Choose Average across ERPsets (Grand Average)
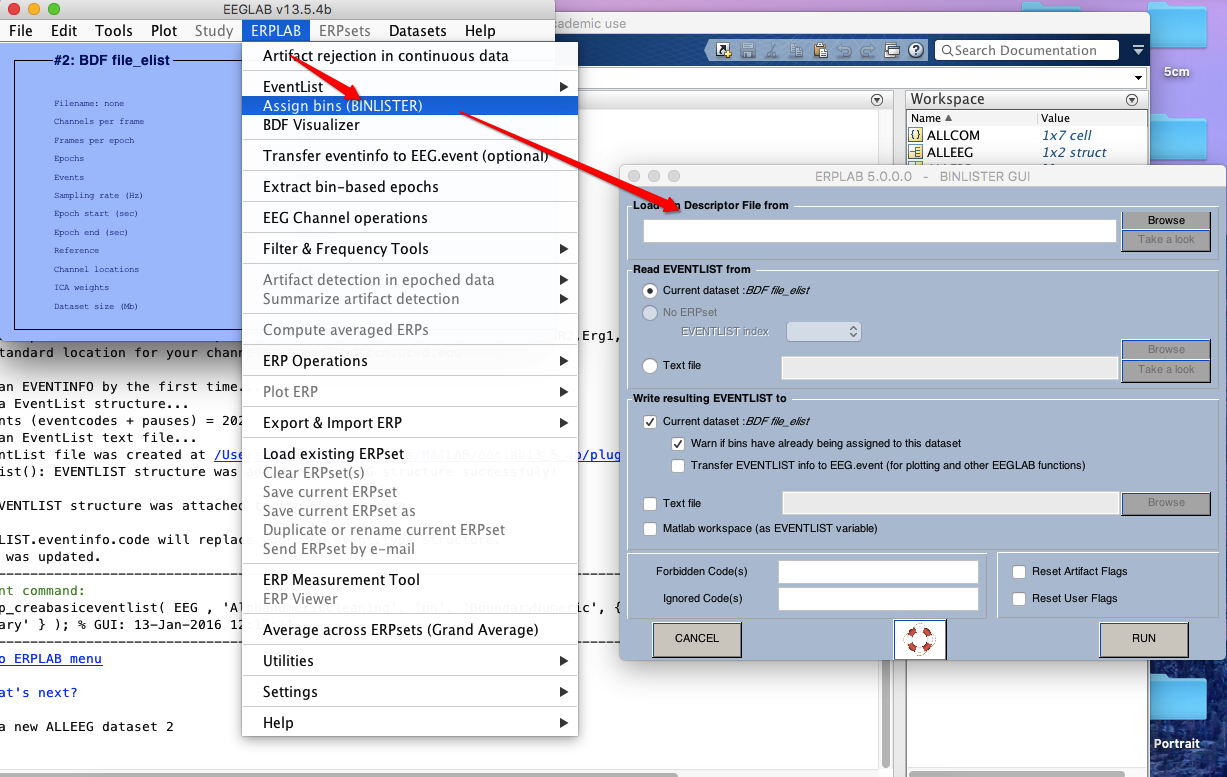1227x777 pixels. point(410,630)
